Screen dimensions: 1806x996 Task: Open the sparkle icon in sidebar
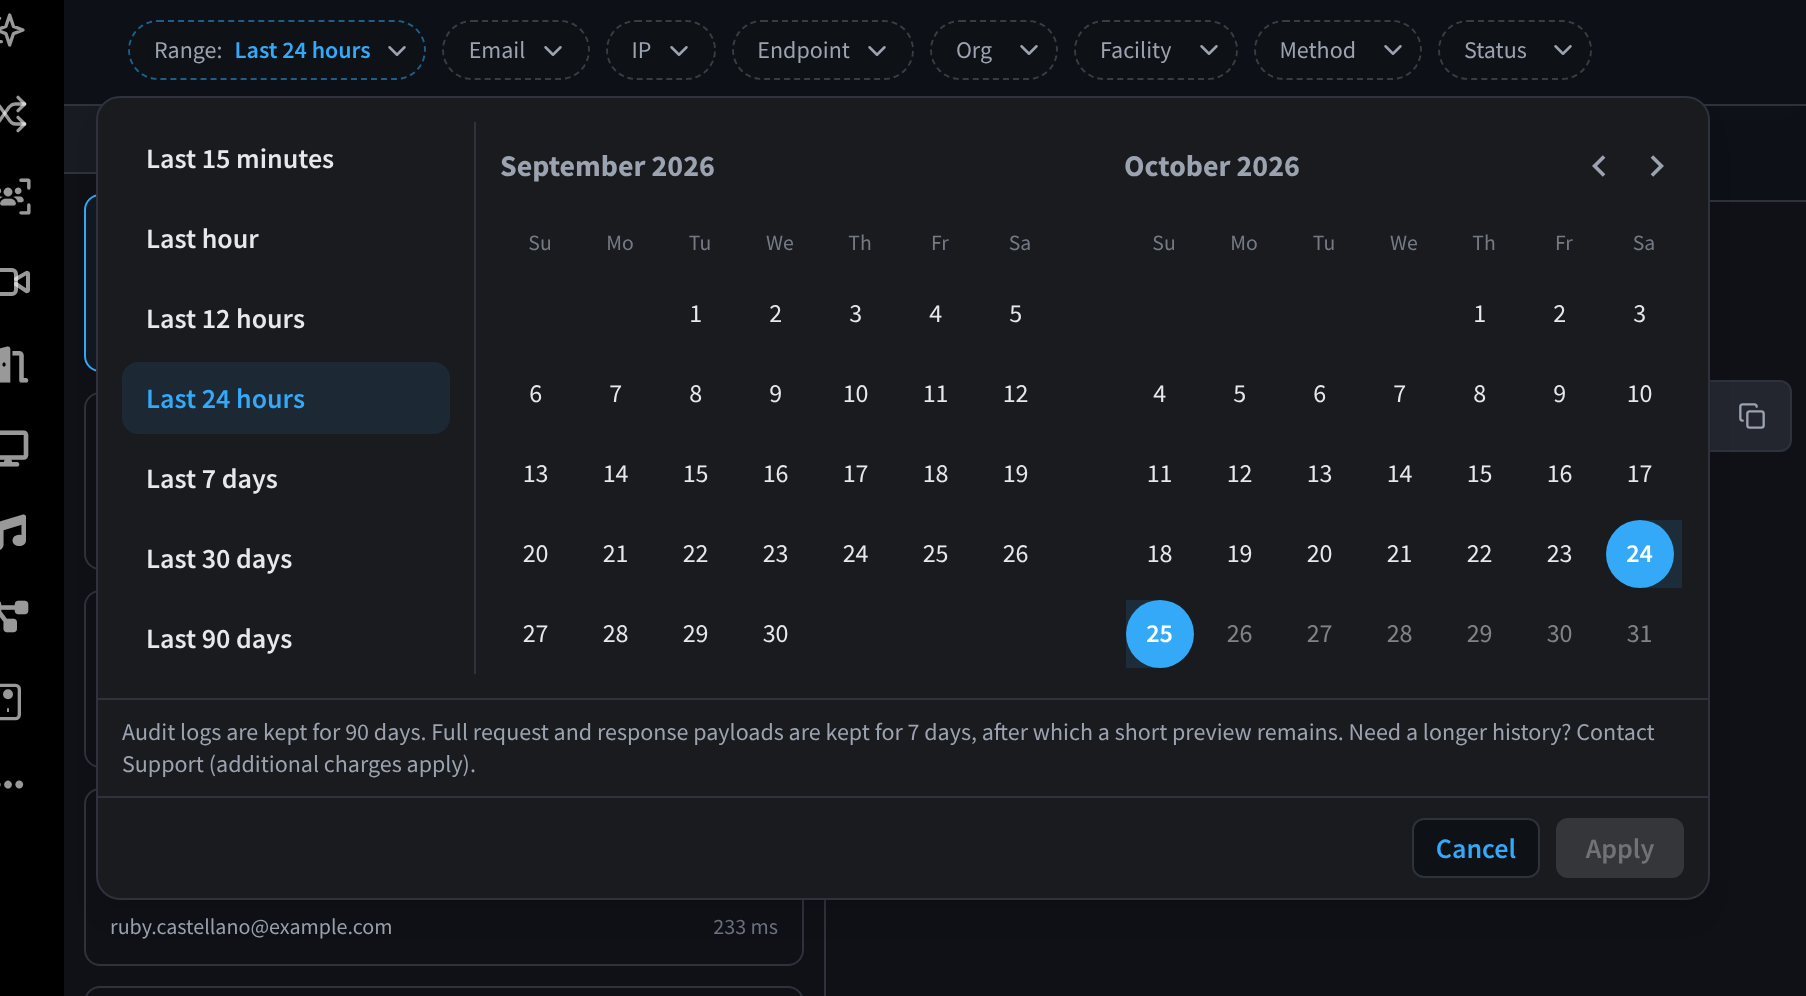[x=12, y=31]
